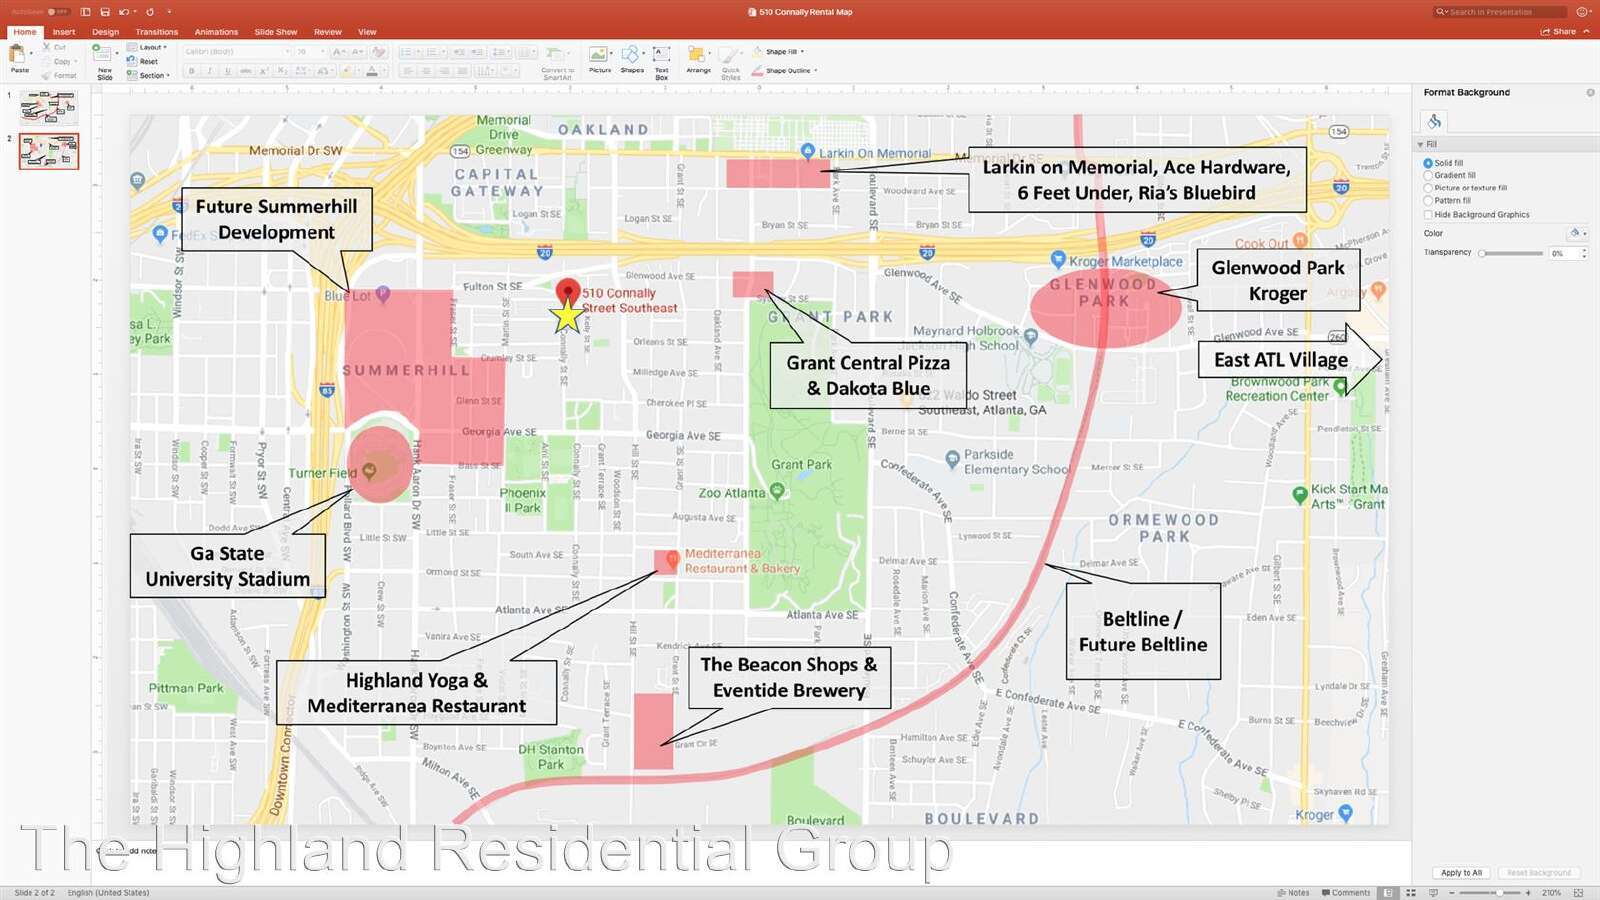Select slide 1 thumbnail
Viewport: 1600px width, 900px height.
(49, 107)
